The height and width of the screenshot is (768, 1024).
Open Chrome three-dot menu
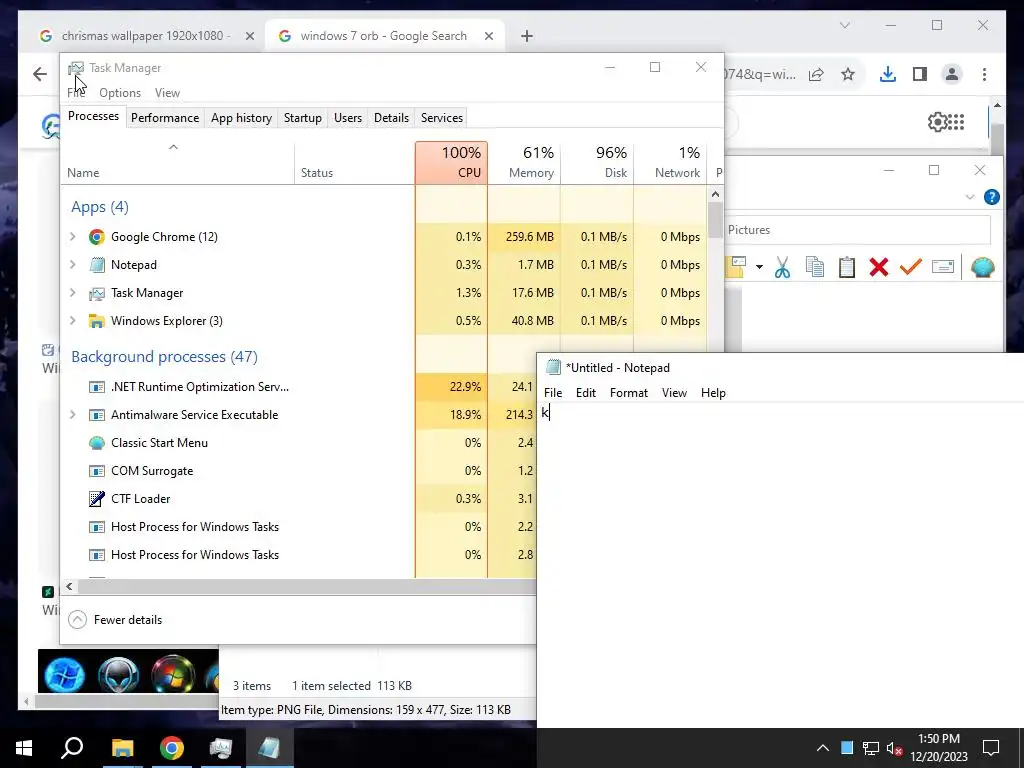coord(984,74)
